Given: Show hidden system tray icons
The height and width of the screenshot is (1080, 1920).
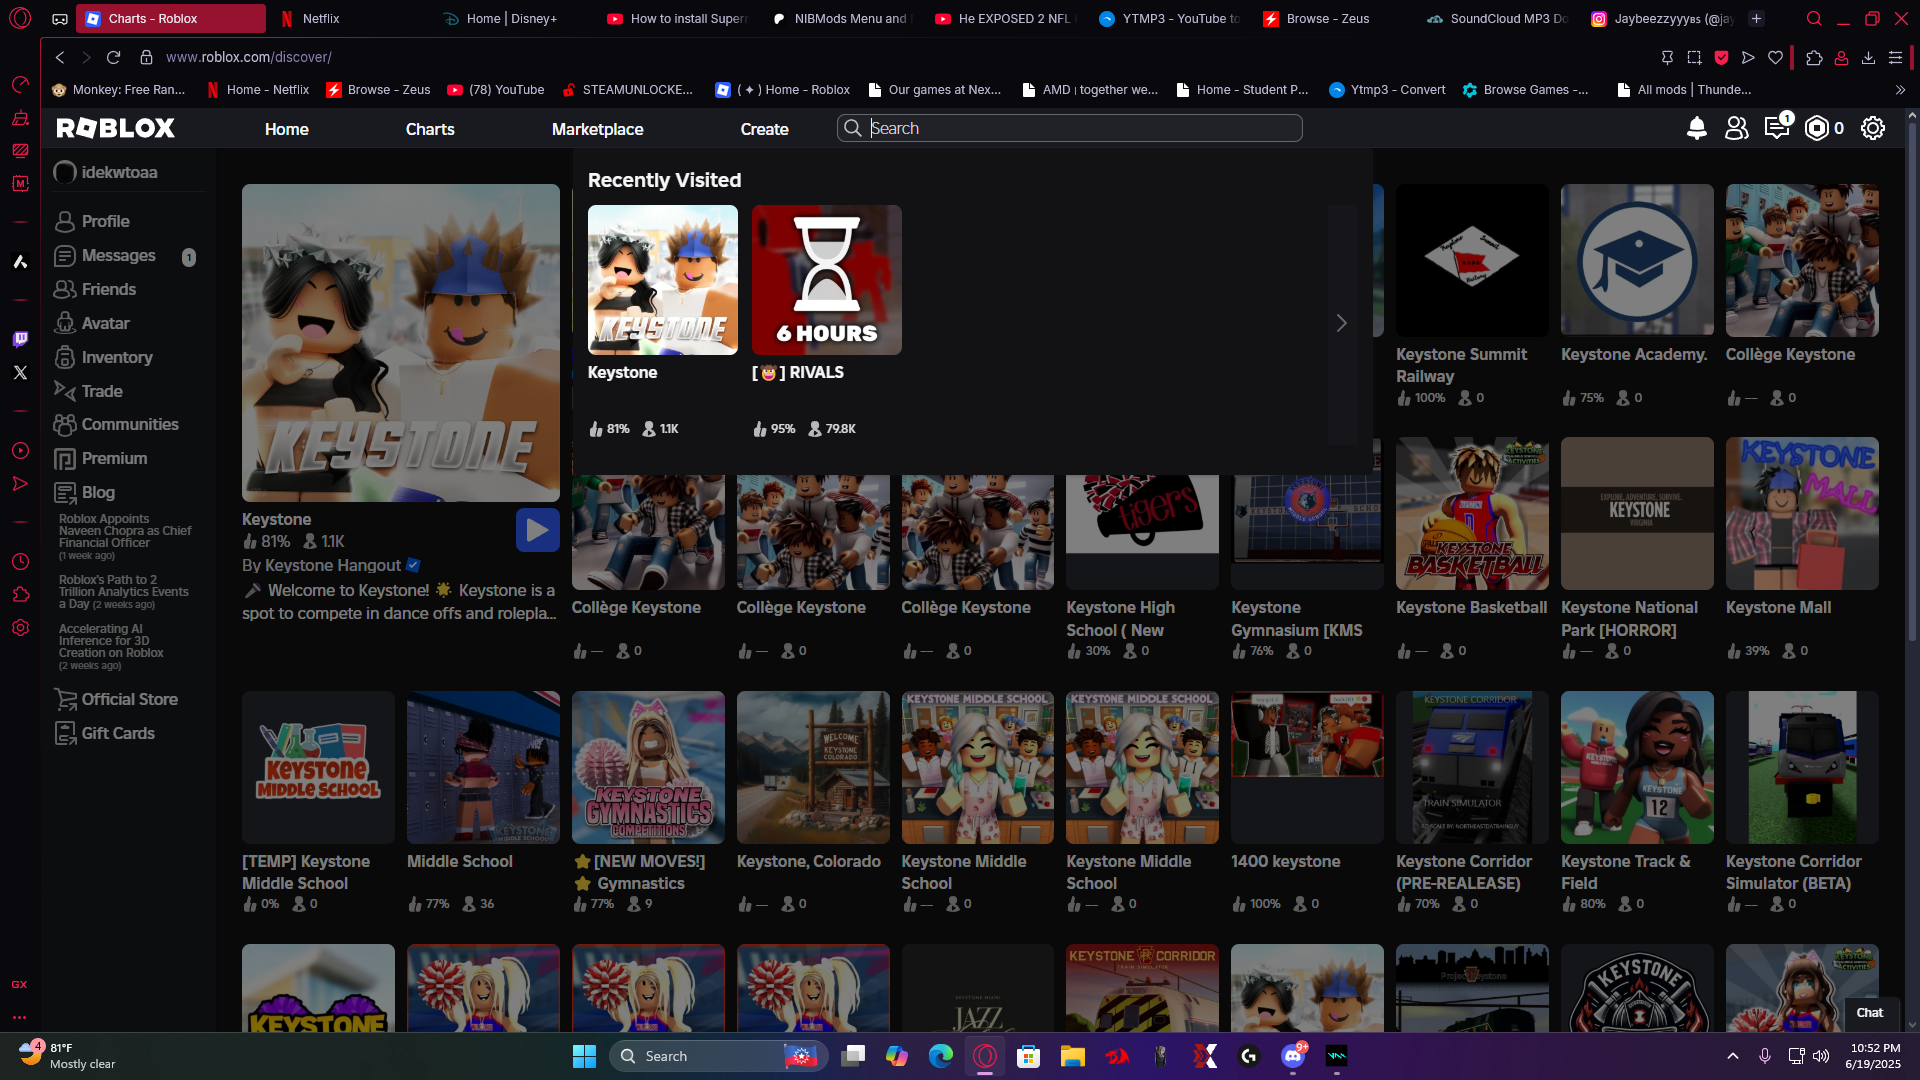Looking at the screenshot, I should 1732,1056.
